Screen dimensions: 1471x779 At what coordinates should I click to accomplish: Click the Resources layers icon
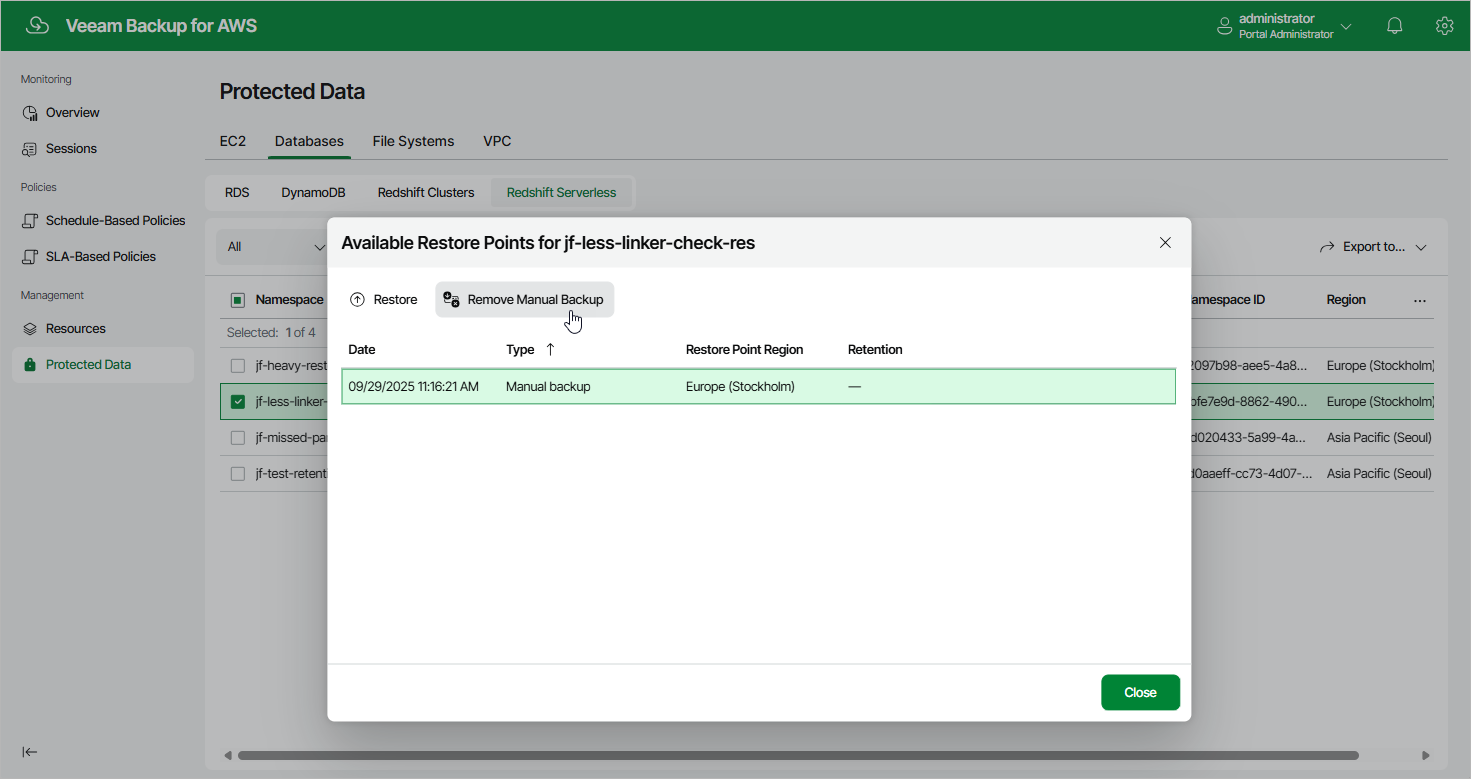30,329
